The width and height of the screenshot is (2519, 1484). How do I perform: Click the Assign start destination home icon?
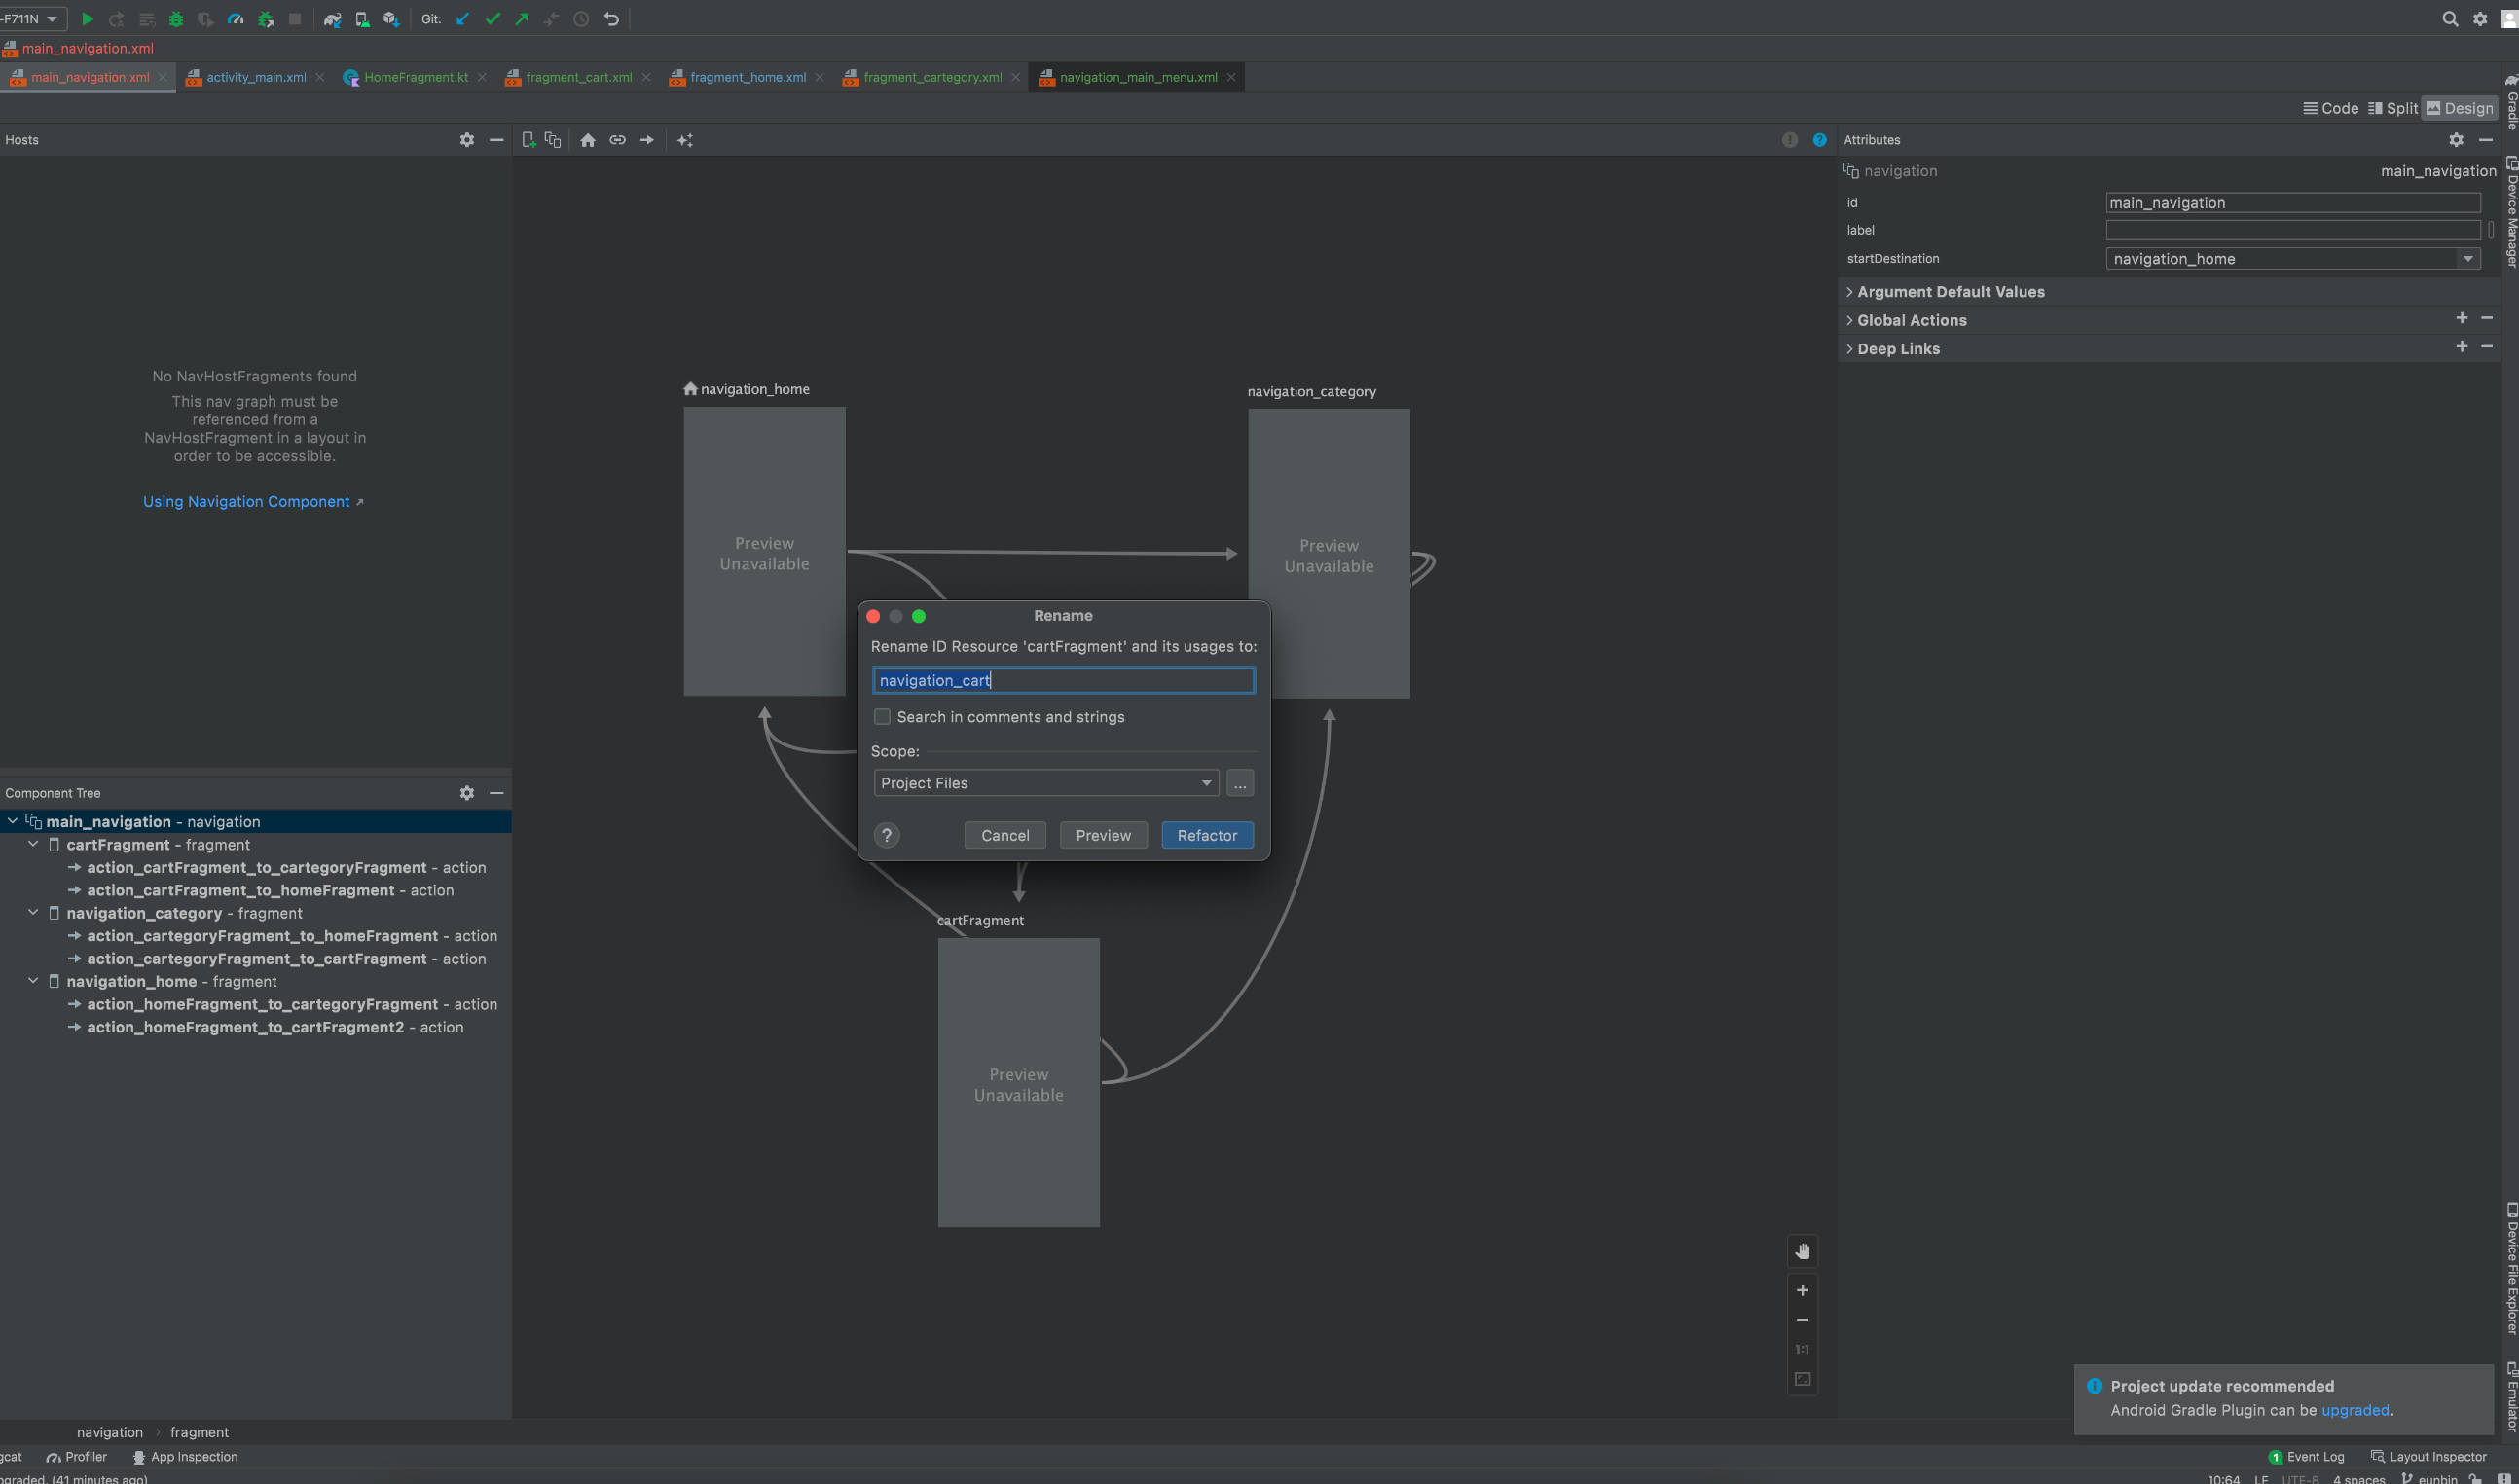(588, 140)
